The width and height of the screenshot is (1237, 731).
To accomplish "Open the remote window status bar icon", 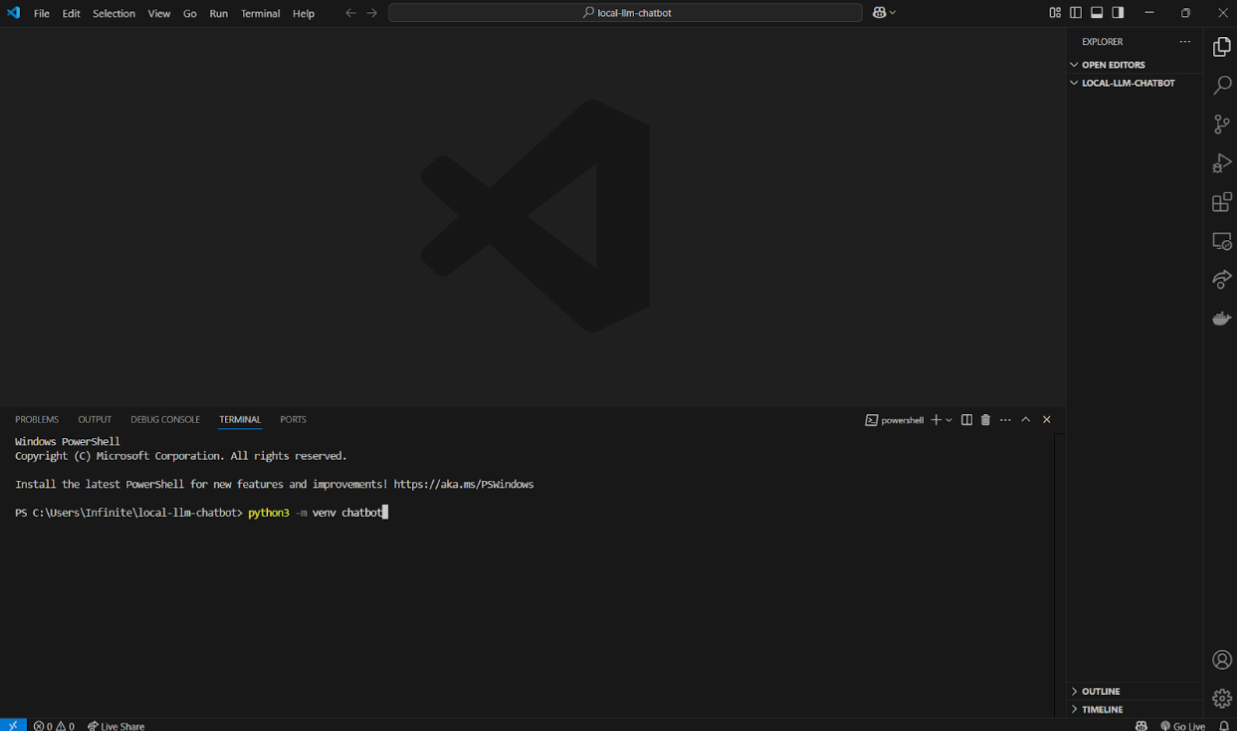I will [13, 725].
